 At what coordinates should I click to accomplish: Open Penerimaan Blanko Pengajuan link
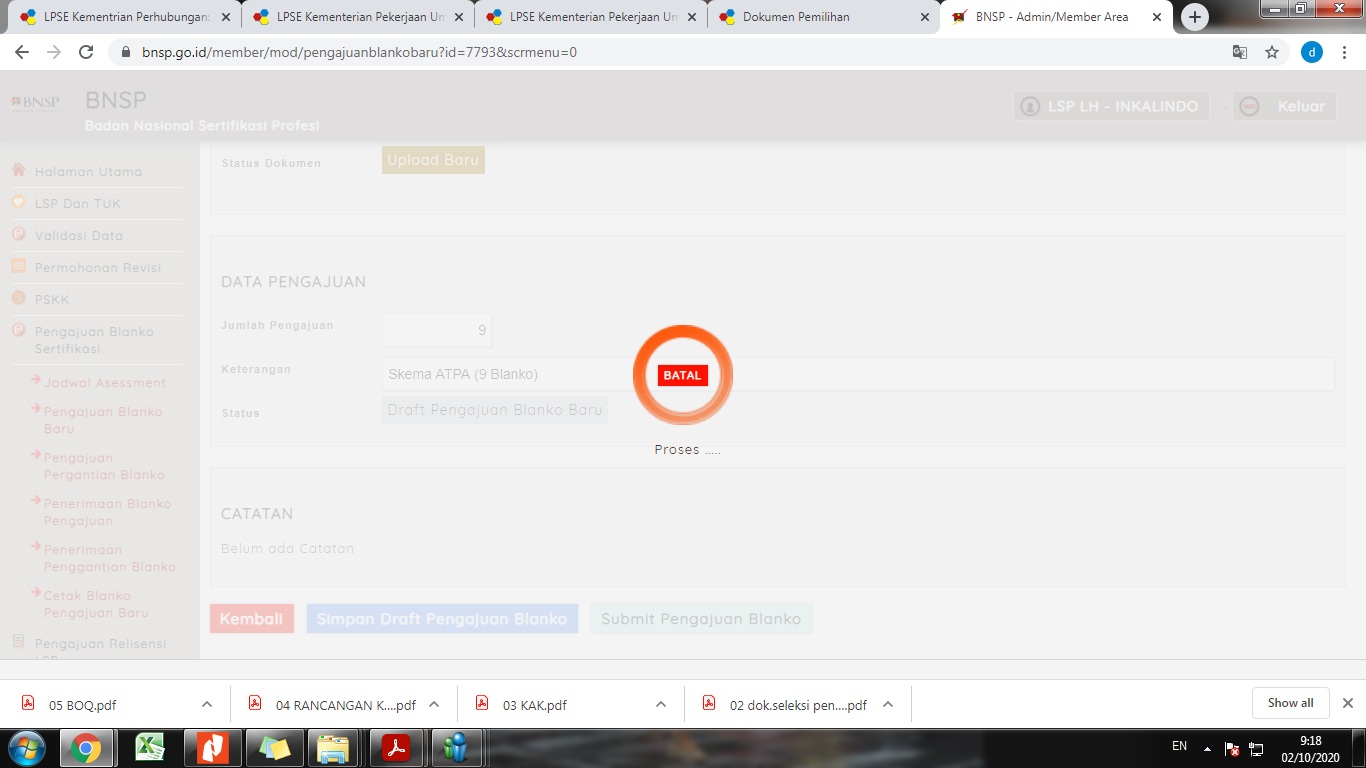coord(107,512)
